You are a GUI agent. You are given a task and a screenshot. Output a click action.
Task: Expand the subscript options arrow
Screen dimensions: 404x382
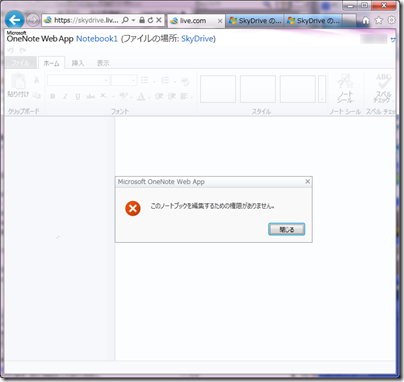[114, 97]
